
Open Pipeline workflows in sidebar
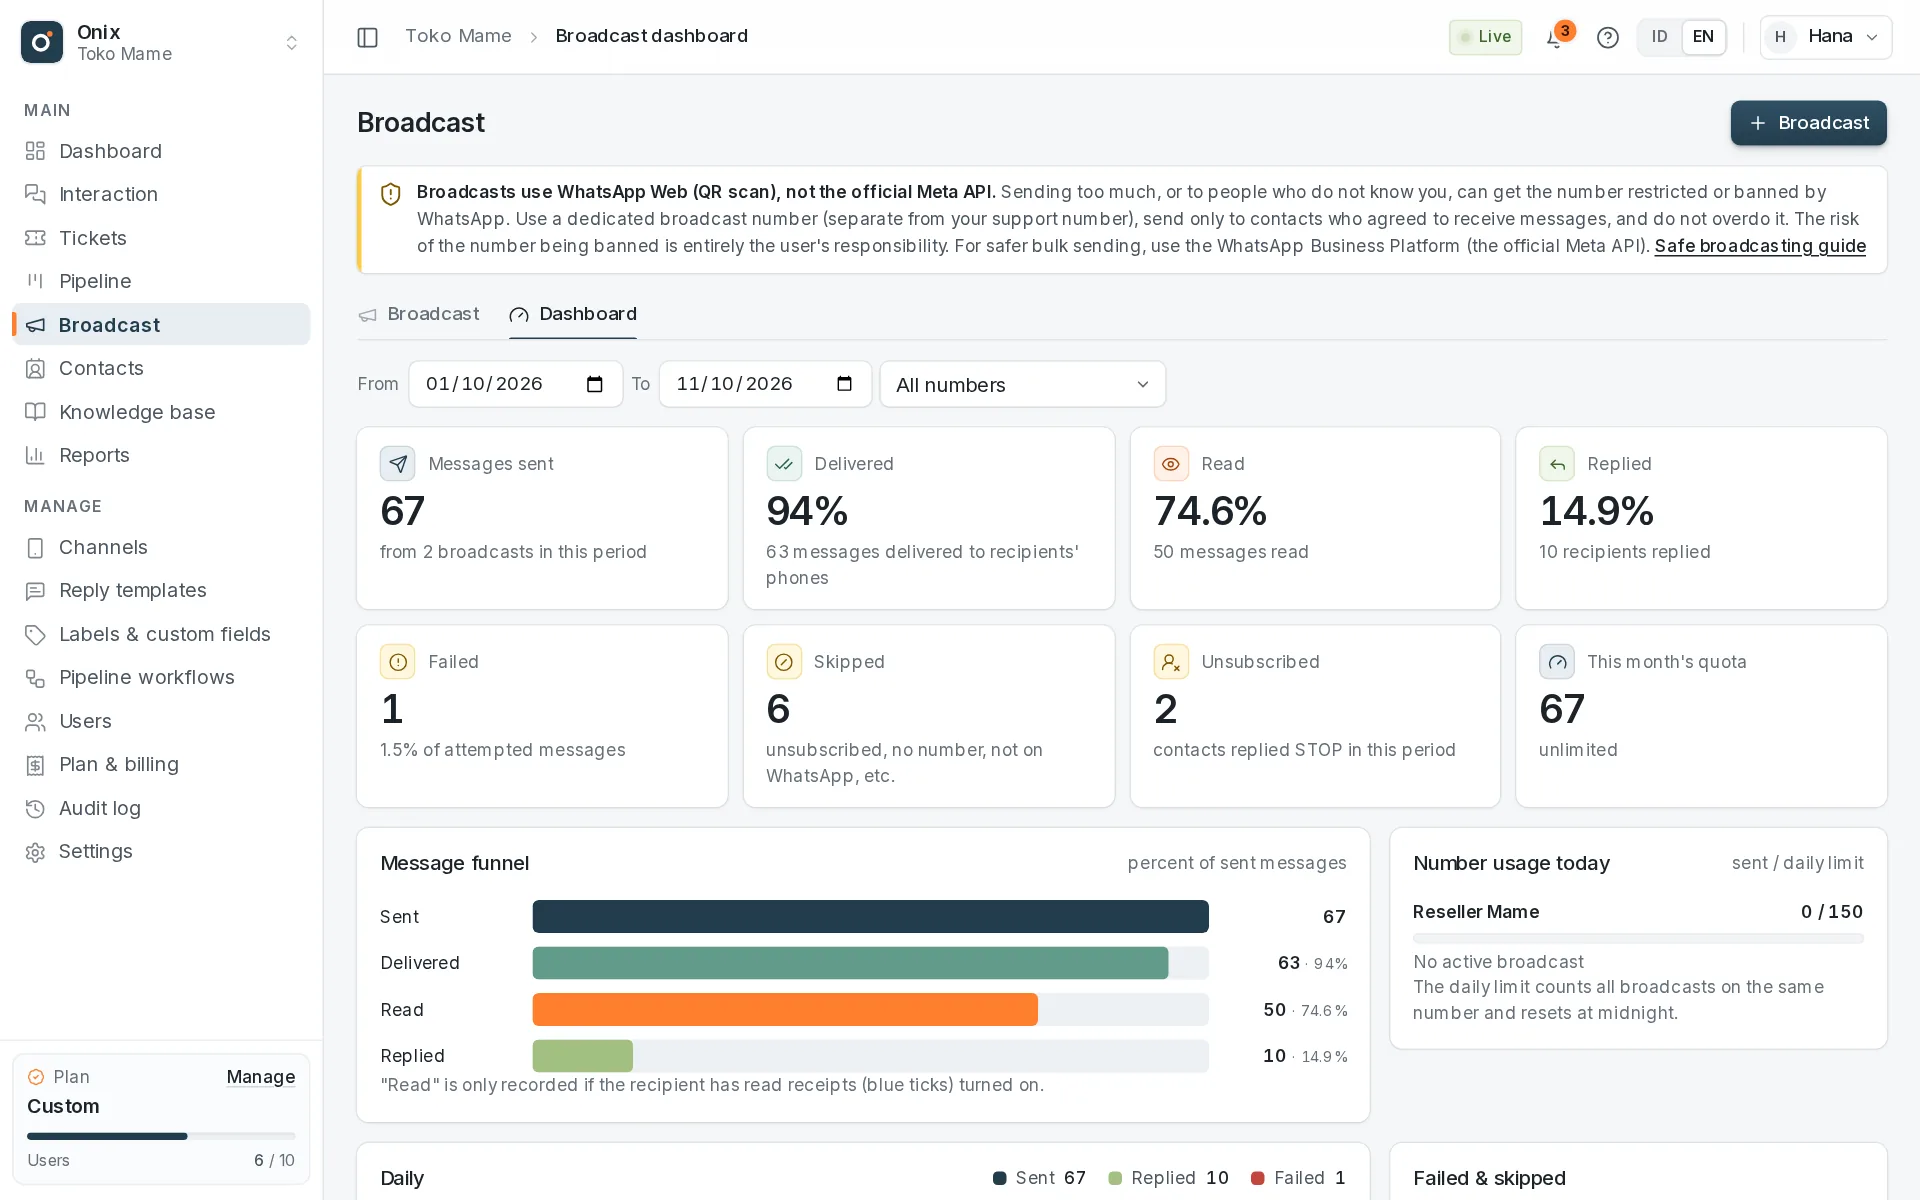(161, 677)
